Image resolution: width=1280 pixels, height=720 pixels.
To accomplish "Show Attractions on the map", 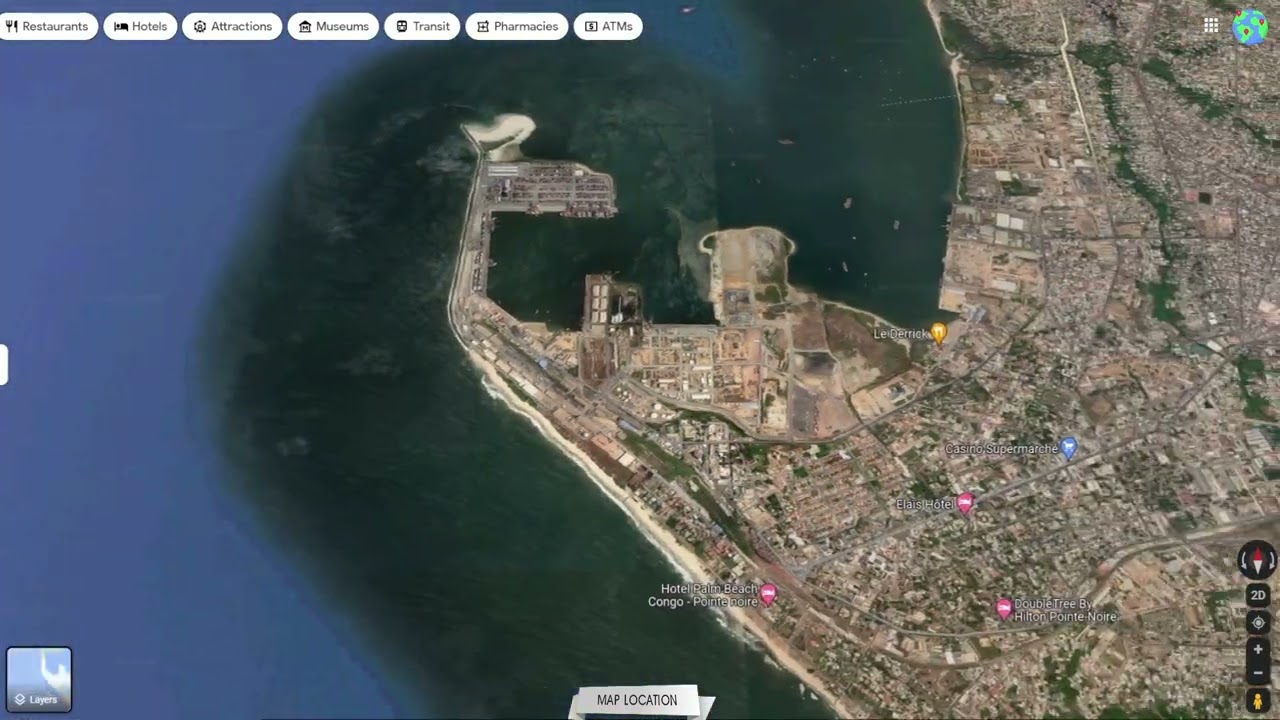I will [232, 26].
